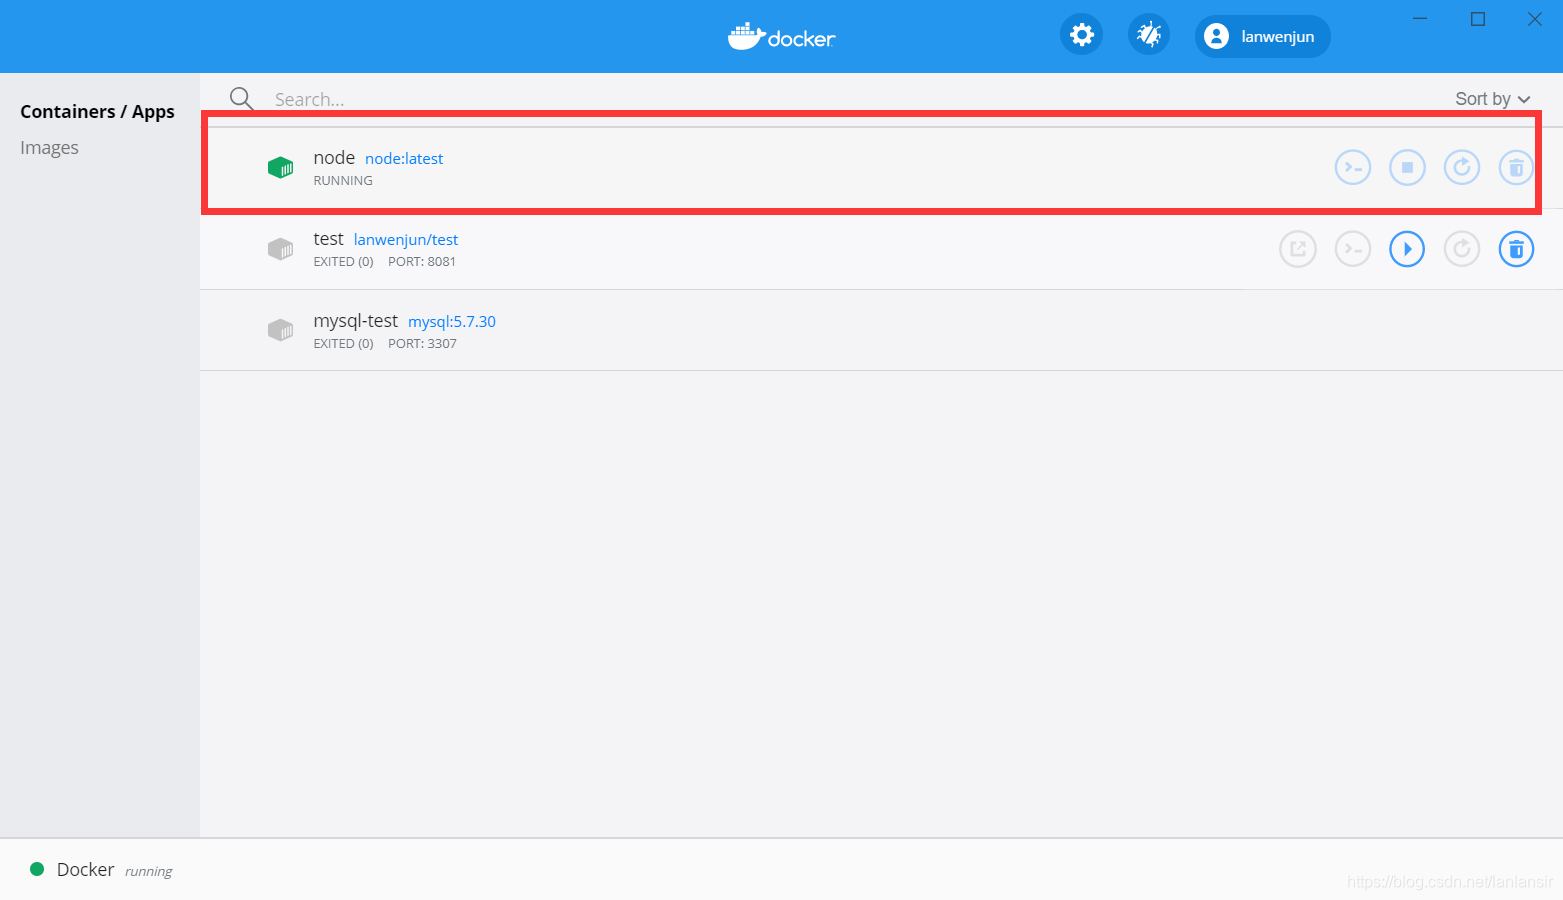The height and width of the screenshot is (900, 1563).
Task: Click the green Docker status dot
Action: click(37, 869)
